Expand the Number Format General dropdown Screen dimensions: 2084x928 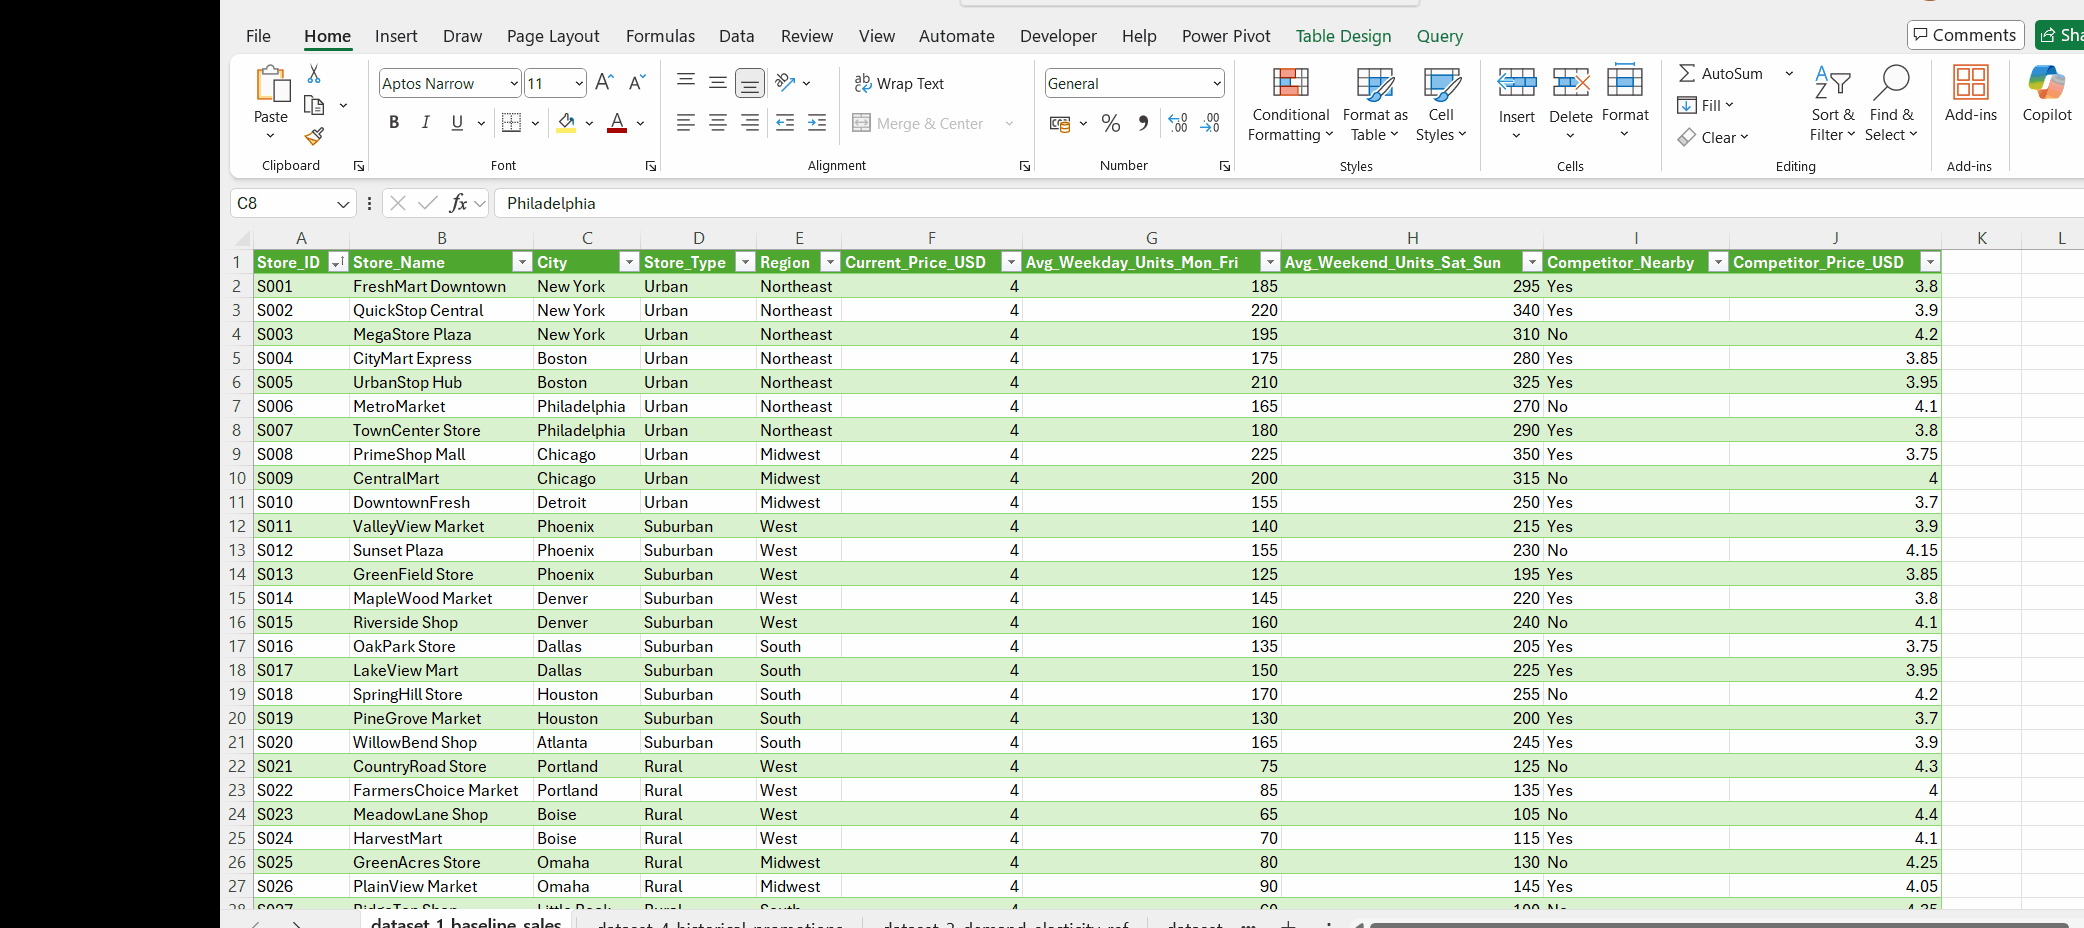(1217, 84)
